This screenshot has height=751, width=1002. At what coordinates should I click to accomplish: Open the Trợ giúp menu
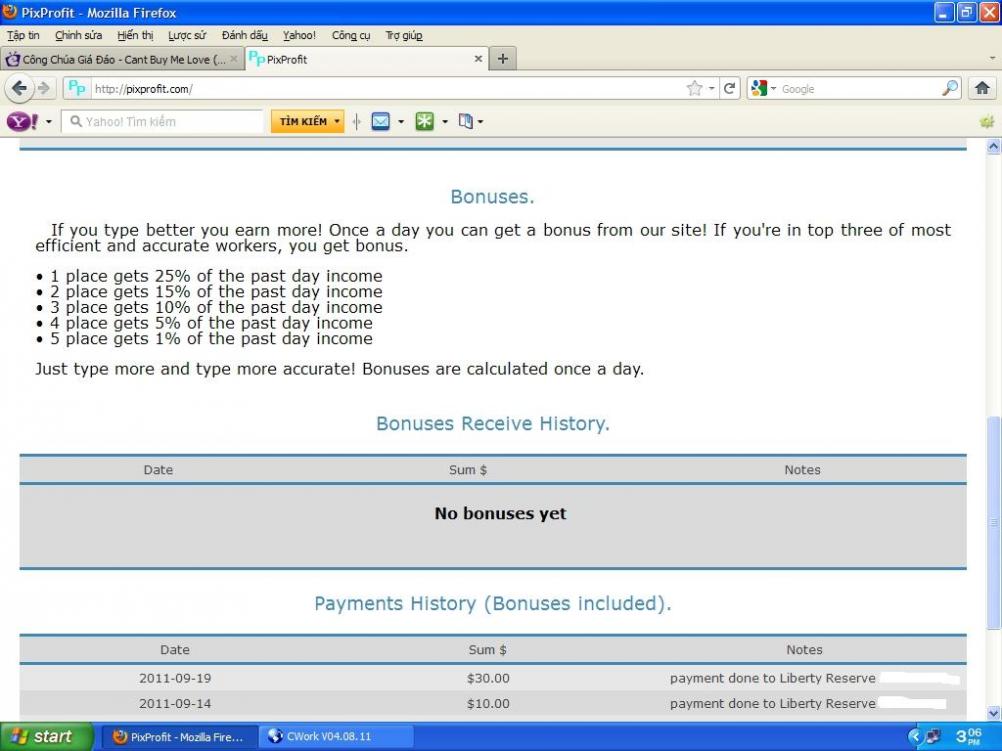[403, 35]
